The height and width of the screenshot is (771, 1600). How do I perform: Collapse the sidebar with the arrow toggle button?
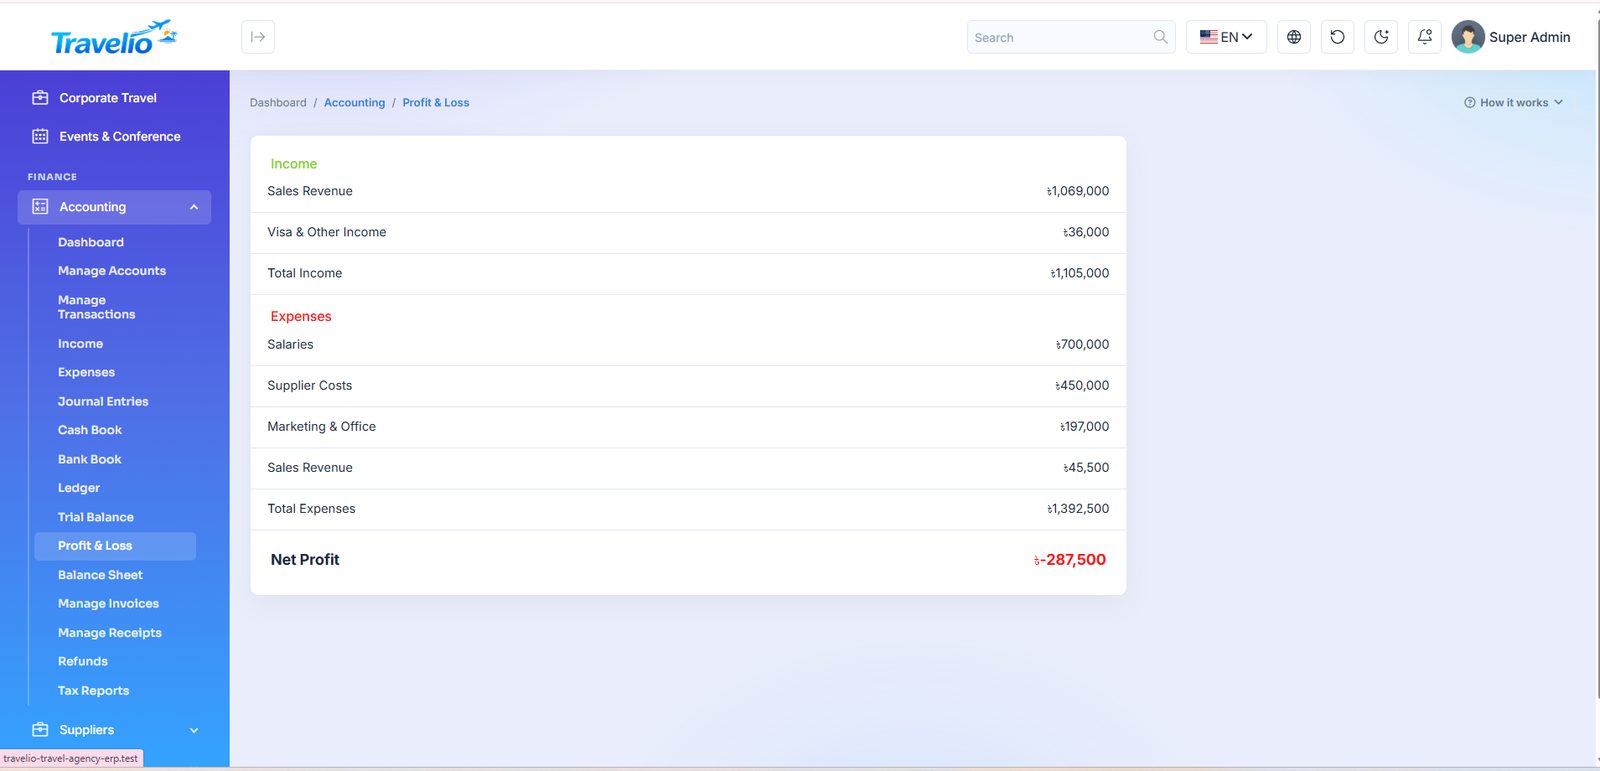(x=258, y=37)
